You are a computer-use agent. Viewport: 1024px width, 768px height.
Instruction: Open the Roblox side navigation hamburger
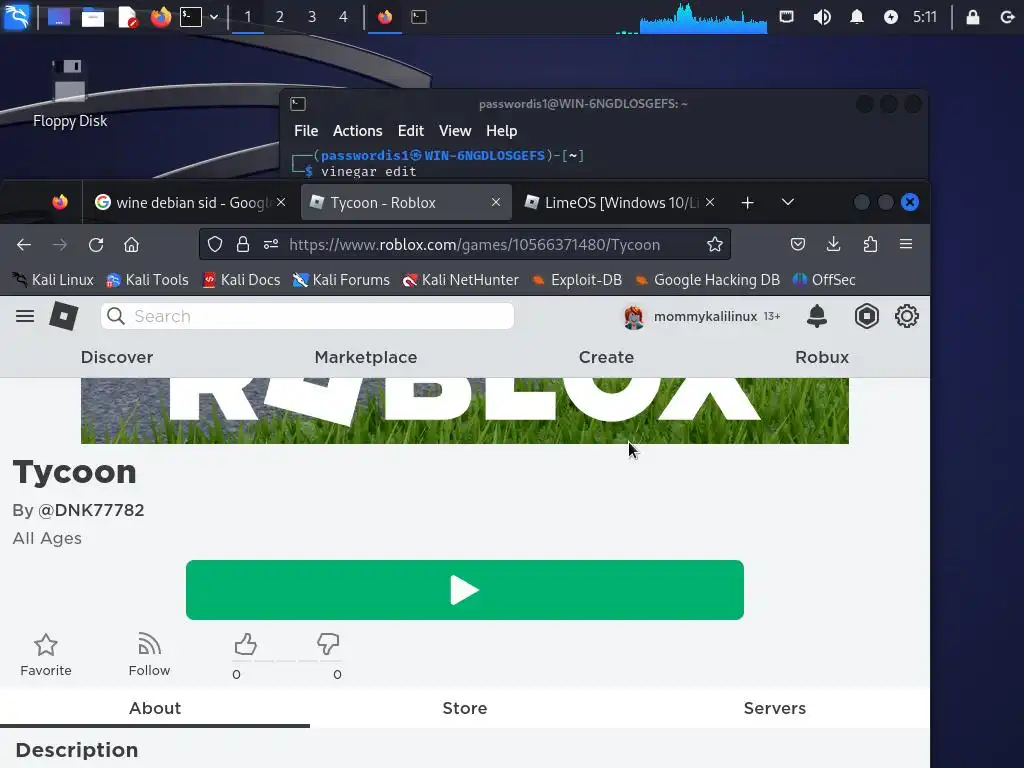point(25,316)
